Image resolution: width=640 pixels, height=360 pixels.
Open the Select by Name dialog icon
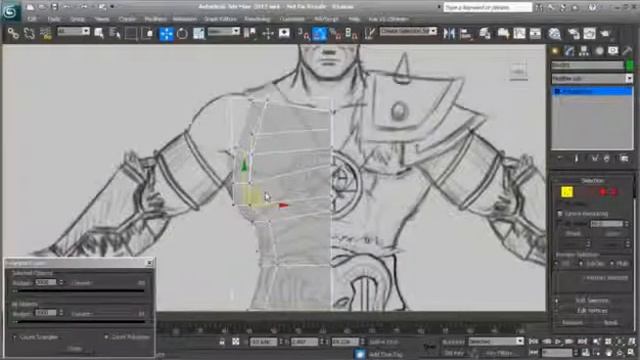115,33
